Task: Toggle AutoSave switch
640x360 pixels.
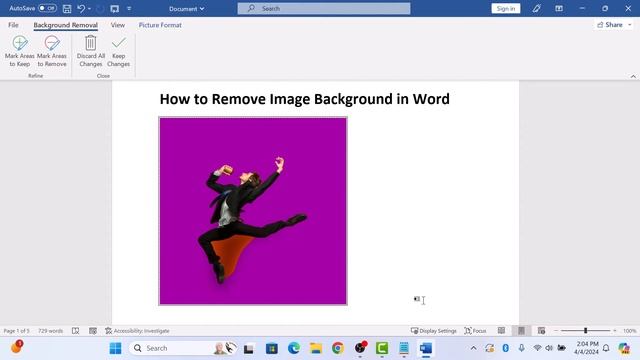Action: pos(47,8)
